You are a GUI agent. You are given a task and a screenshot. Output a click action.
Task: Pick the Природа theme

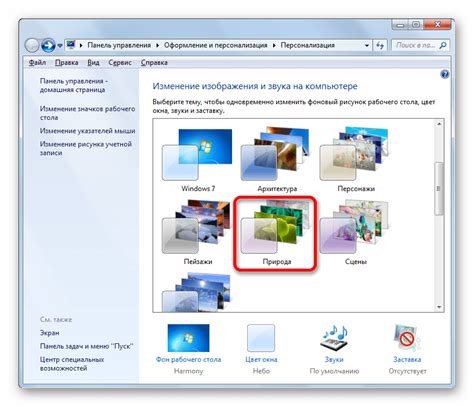click(276, 233)
